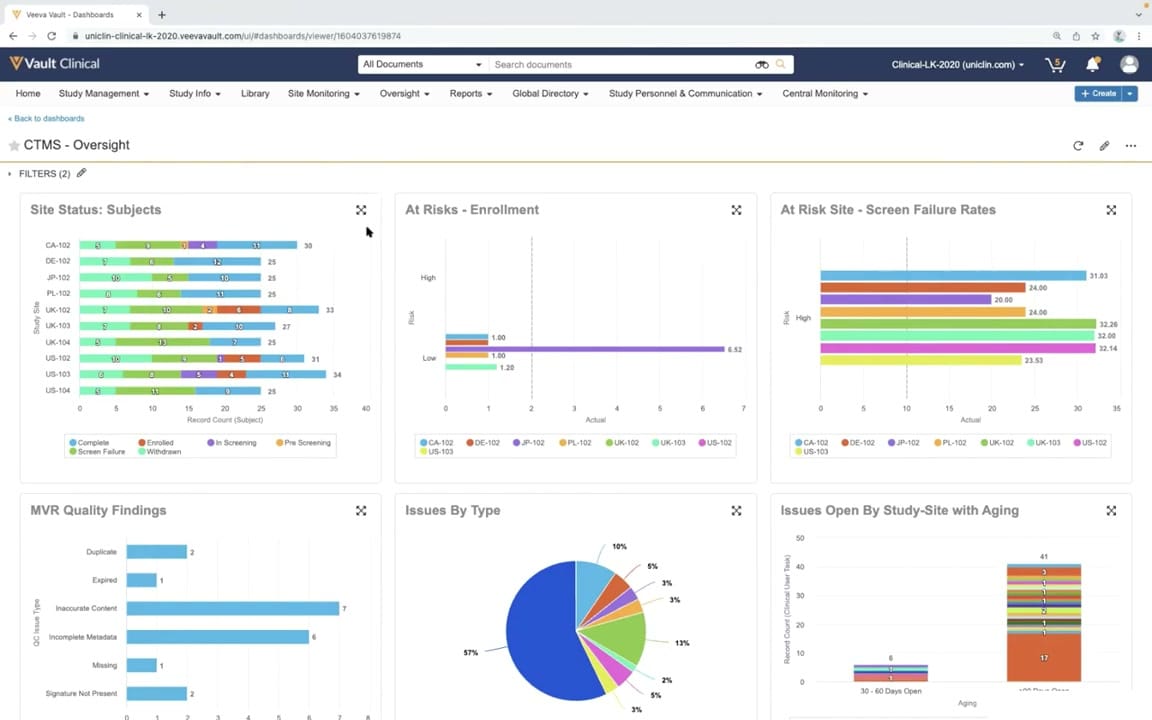Viewport: 1152px width, 720px height.
Task: Expand the Issues By Type chart
Action: coord(736,511)
